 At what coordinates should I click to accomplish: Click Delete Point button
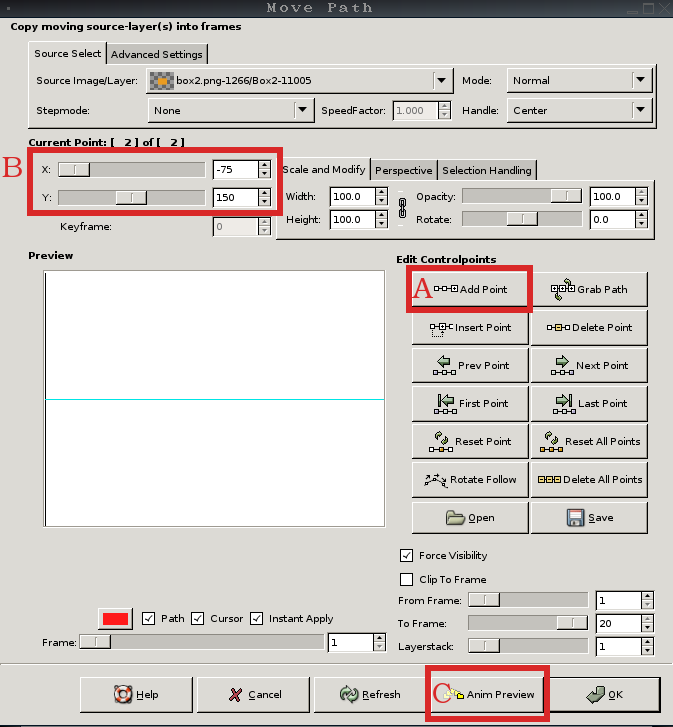[589, 327]
